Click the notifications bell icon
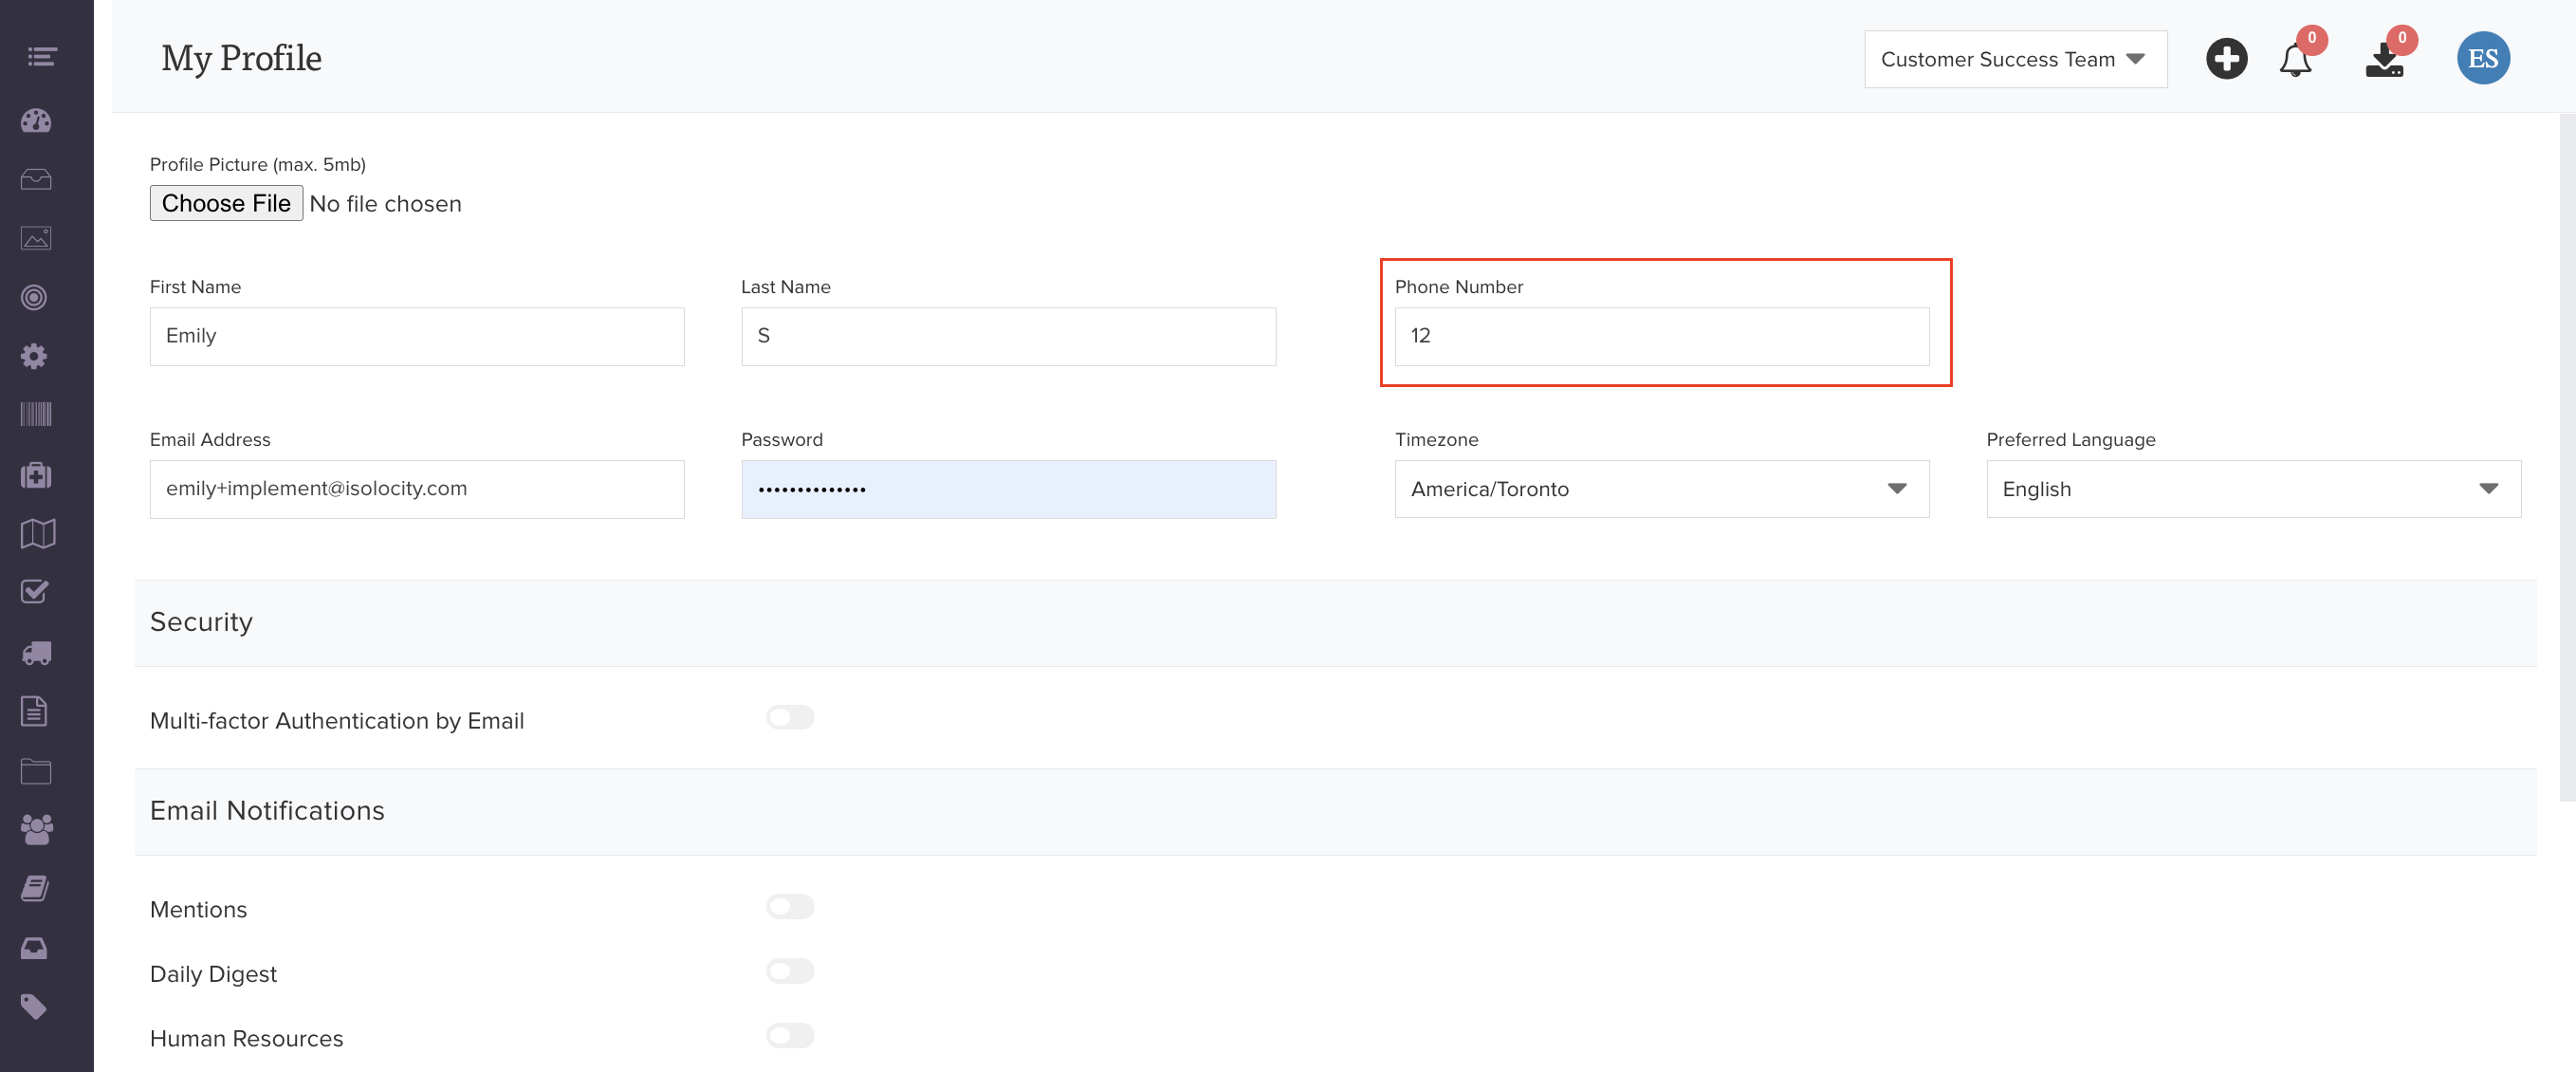 point(2294,60)
